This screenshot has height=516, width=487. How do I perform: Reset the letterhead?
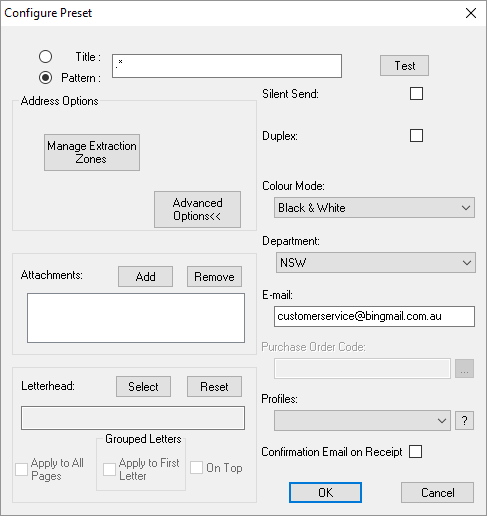(x=214, y=387)
